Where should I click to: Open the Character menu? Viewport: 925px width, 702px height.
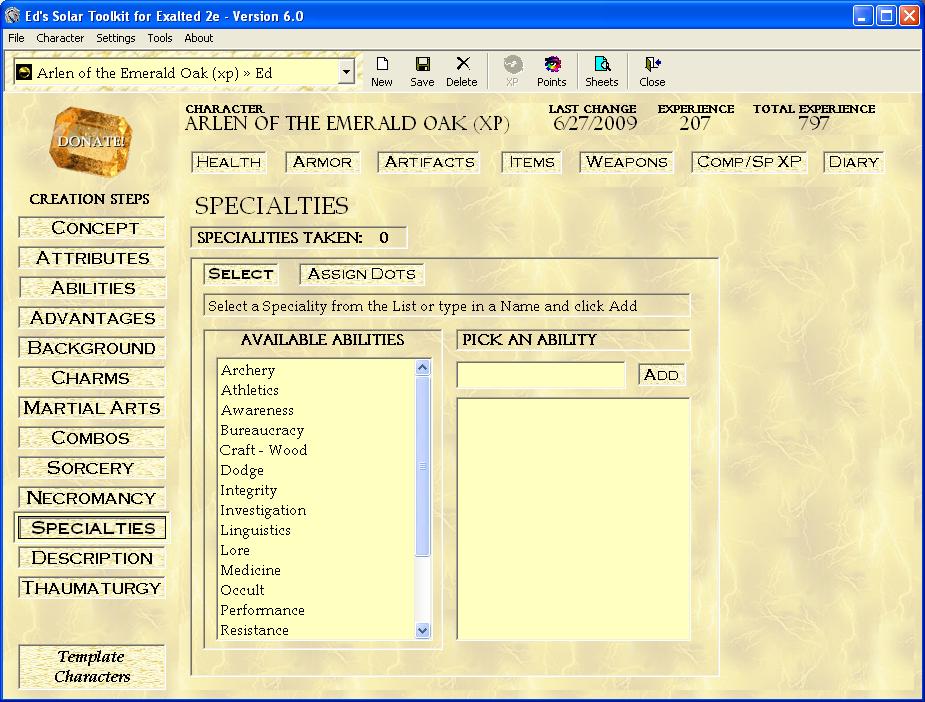[x=60, y=38]
